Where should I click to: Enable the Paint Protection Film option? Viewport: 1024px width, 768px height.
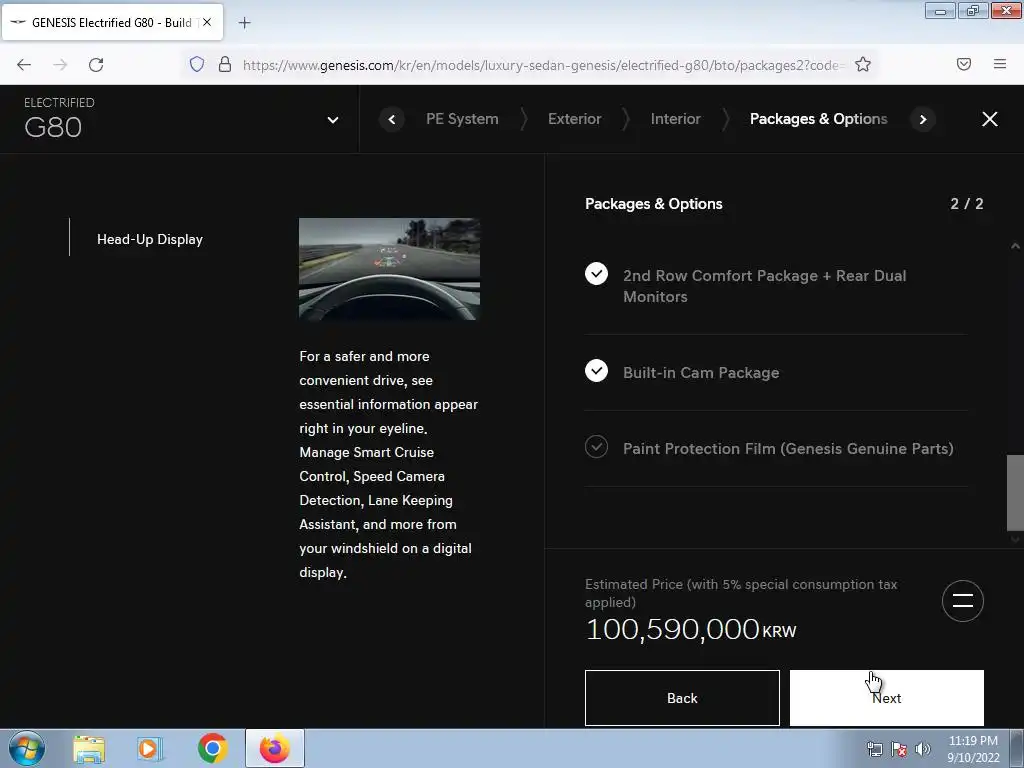(x=596, y=447)
